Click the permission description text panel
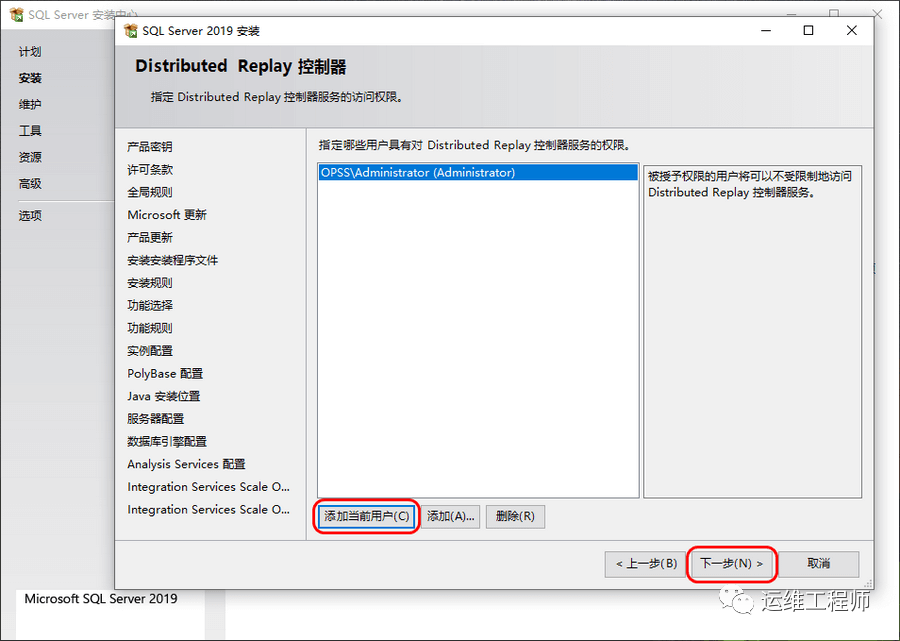This screenshot has width=900, height=641. [x=752, y=331]
